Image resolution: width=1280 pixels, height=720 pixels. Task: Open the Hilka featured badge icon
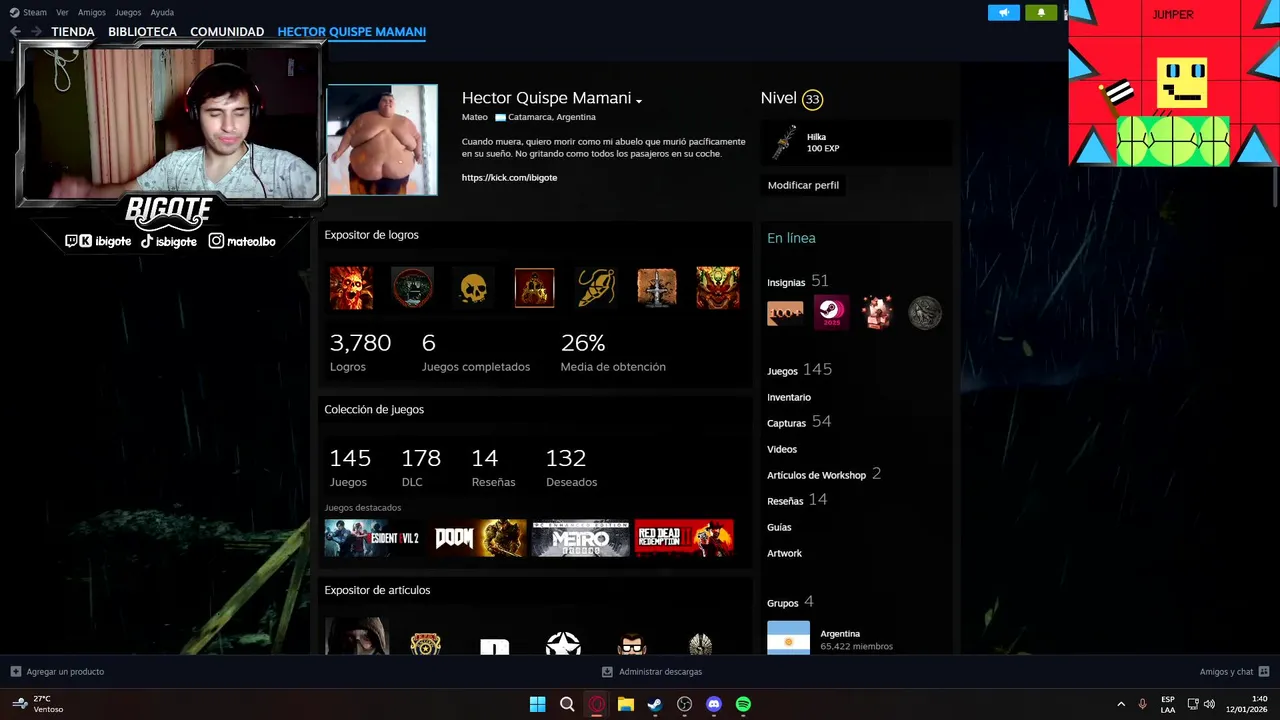[784, 143]
